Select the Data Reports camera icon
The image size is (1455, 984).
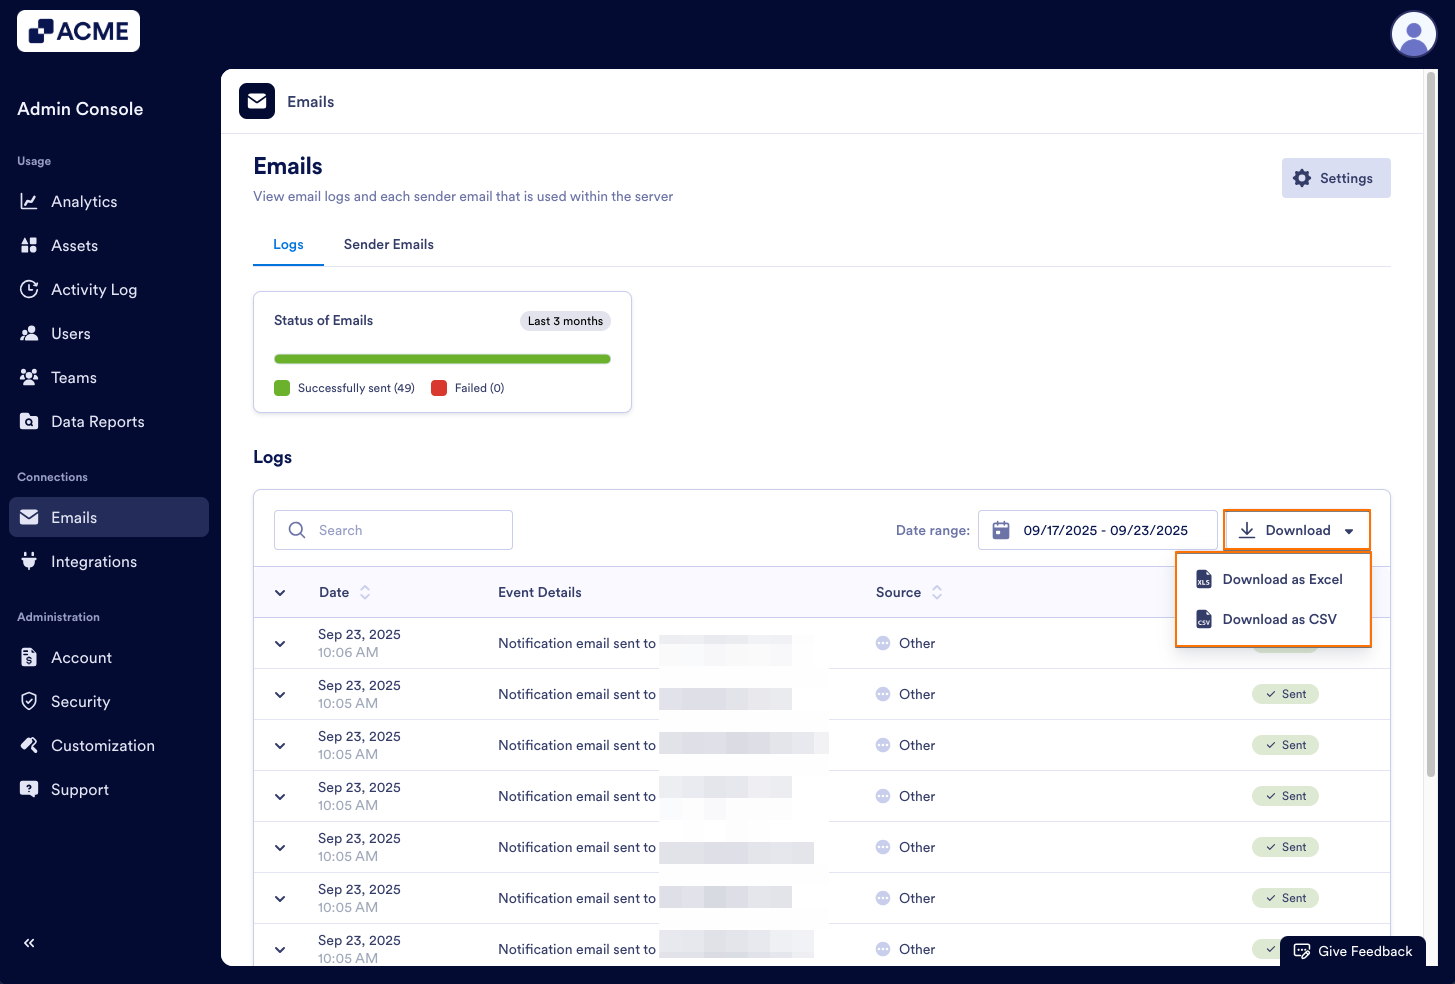[30, 421]
